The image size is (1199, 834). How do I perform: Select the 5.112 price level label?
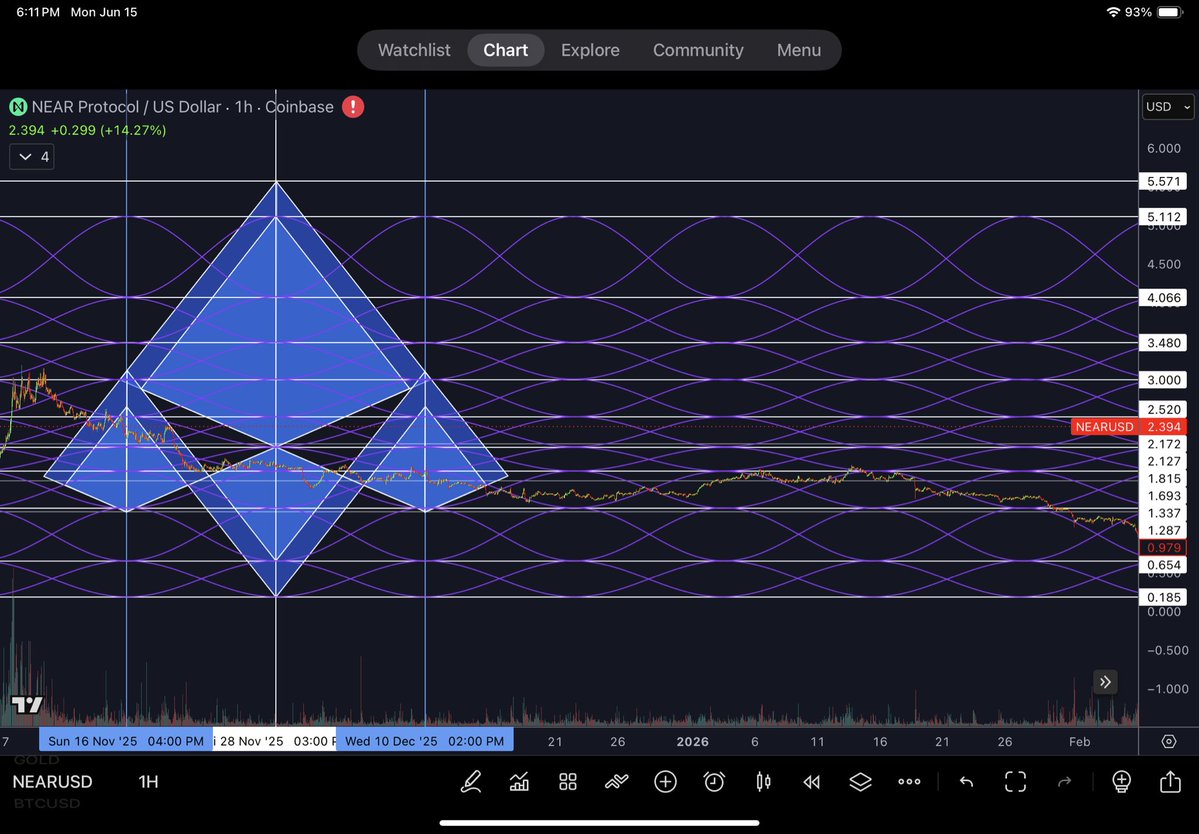click(1163, 217)
